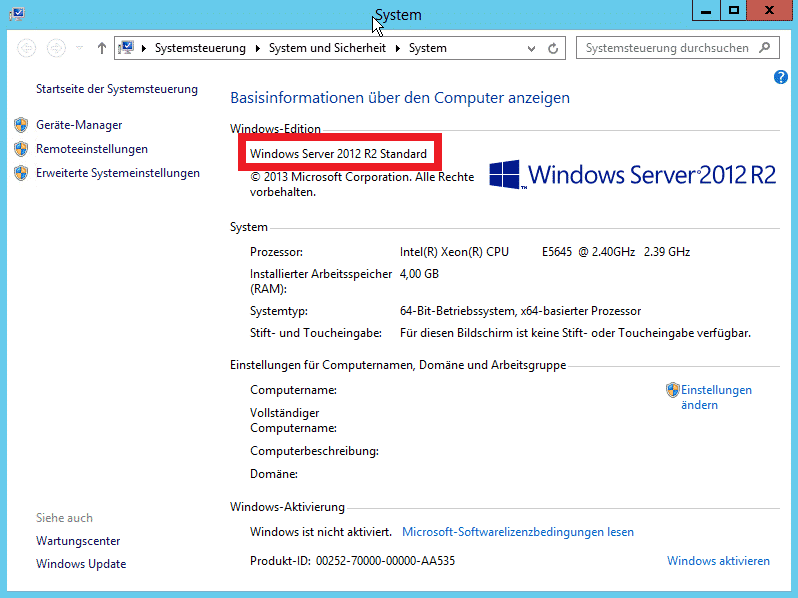Close the System window
The height and width of the screenshot is (598, 798).
[769, 11]
